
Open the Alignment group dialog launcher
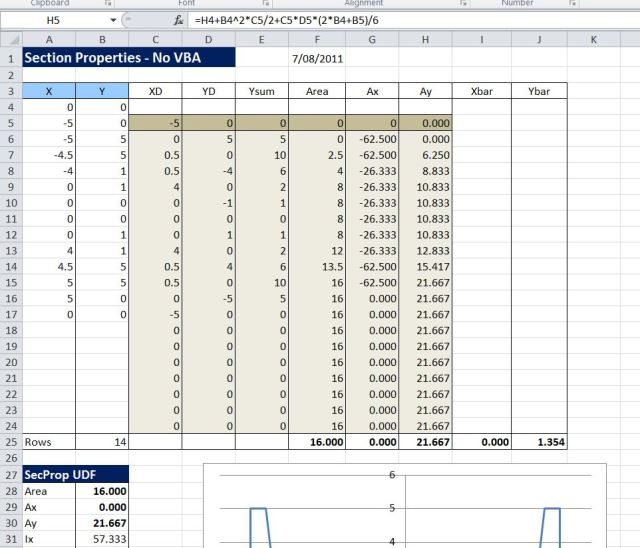click(462, 4)
